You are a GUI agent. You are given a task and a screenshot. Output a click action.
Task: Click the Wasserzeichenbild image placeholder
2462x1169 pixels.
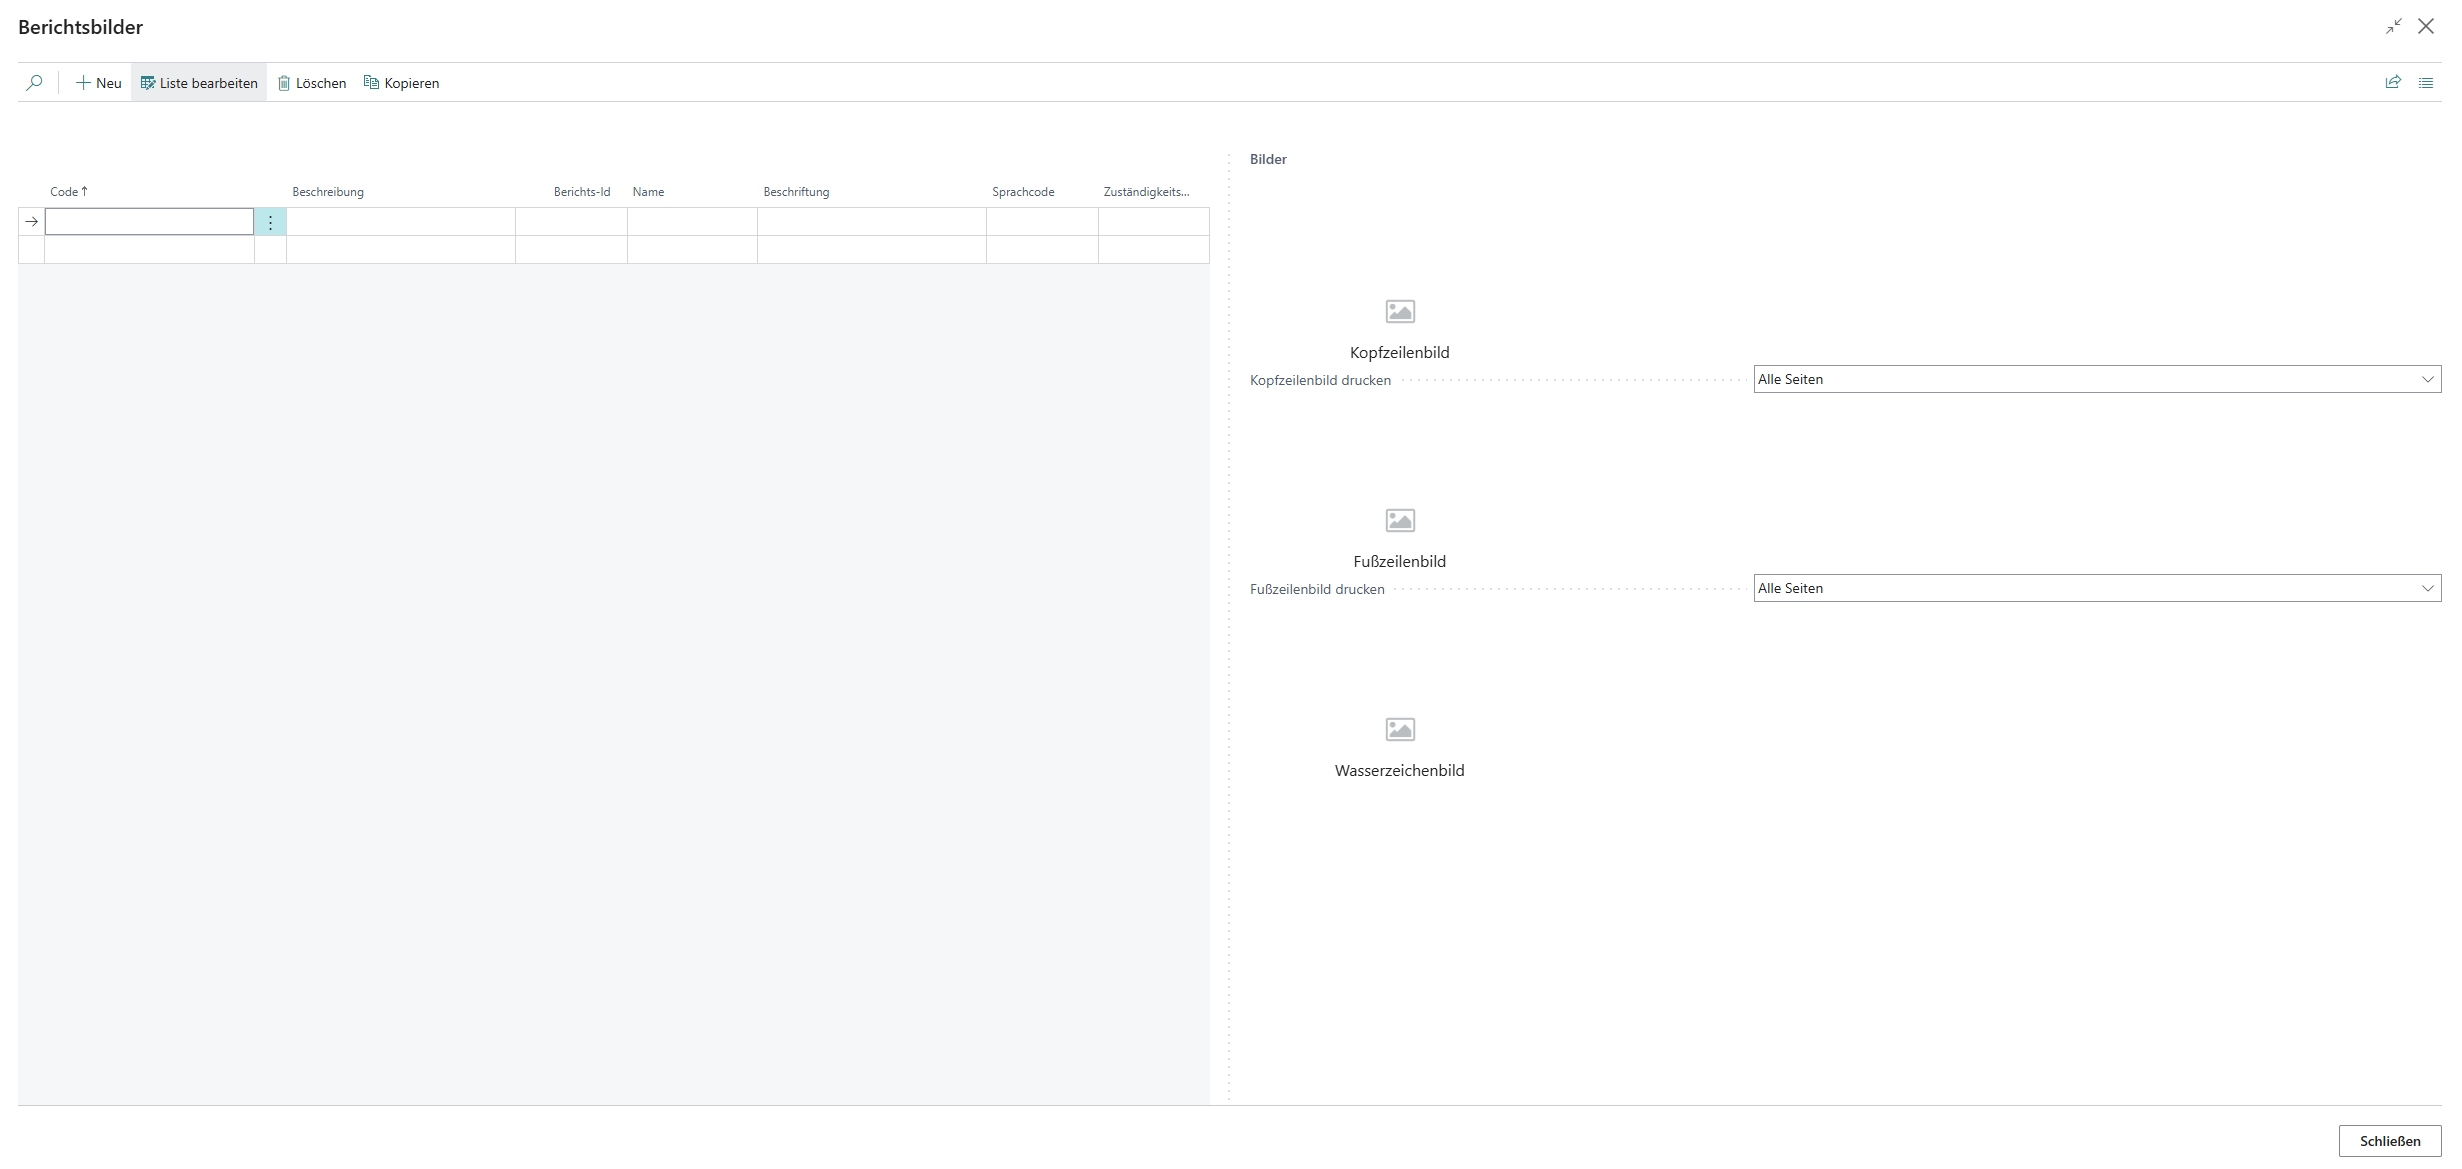(x=1400, y=730)
